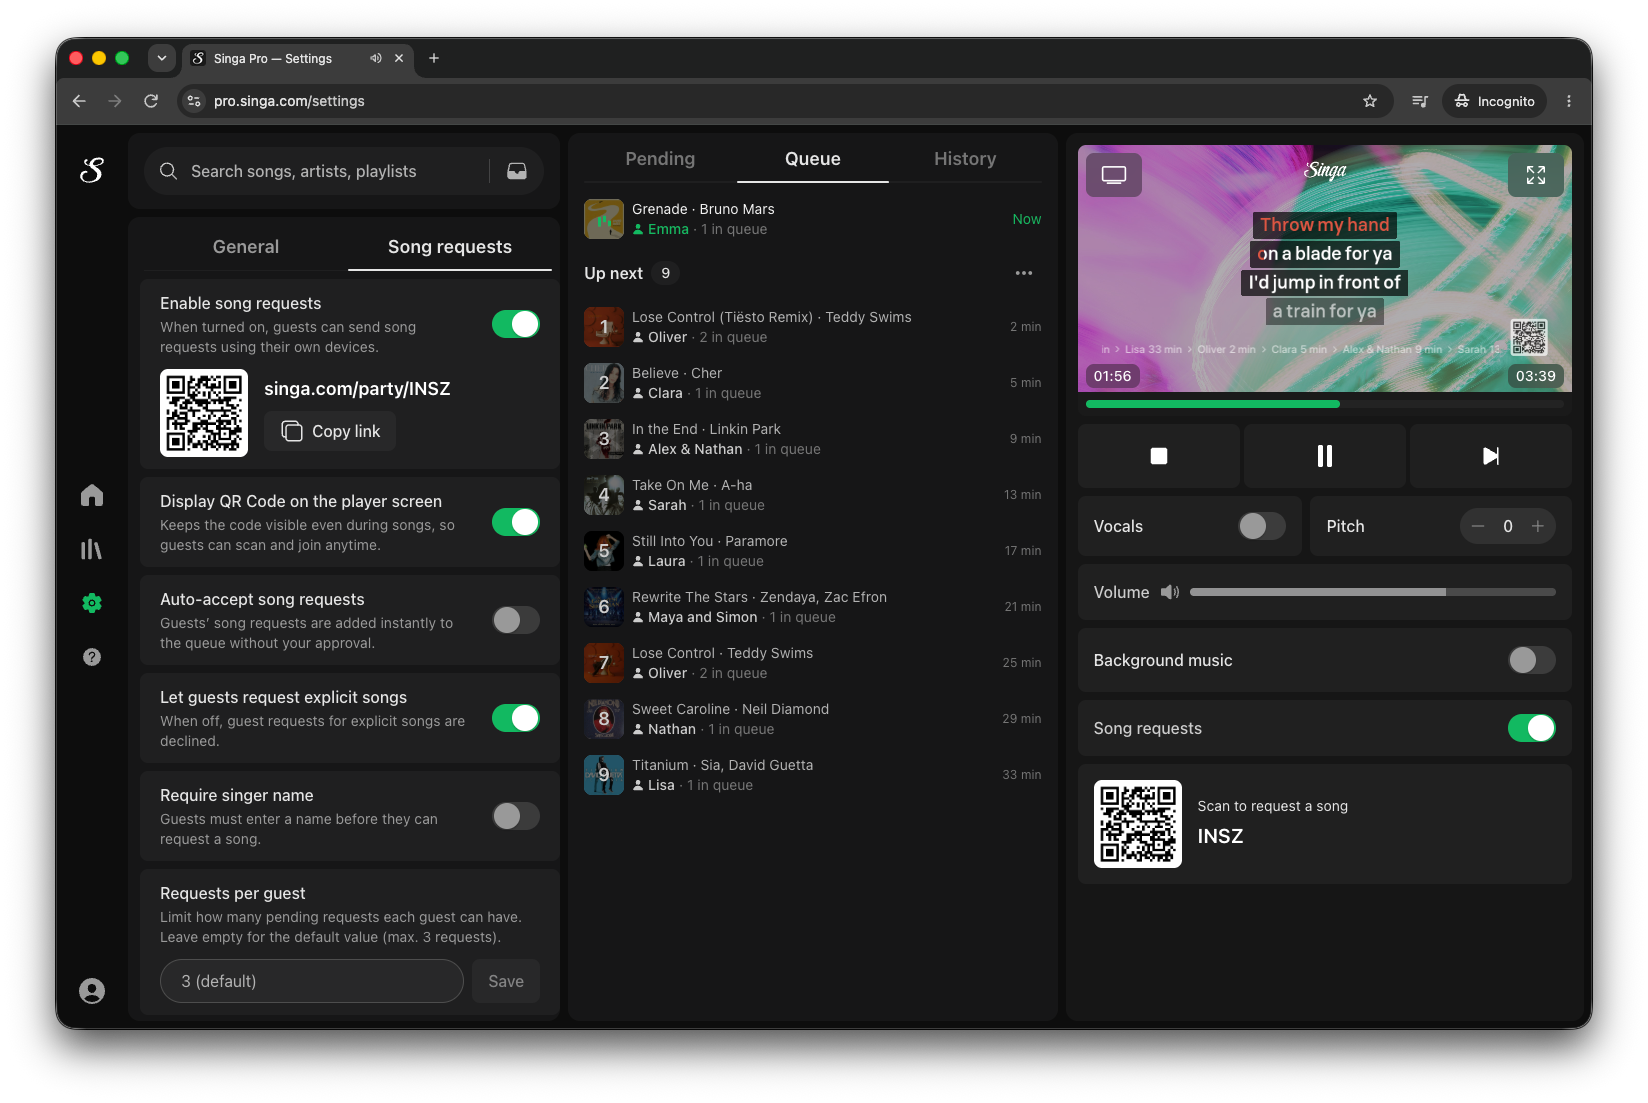Select Take On Me by A-ha
1648x1103 pixels.
[813, 495]
